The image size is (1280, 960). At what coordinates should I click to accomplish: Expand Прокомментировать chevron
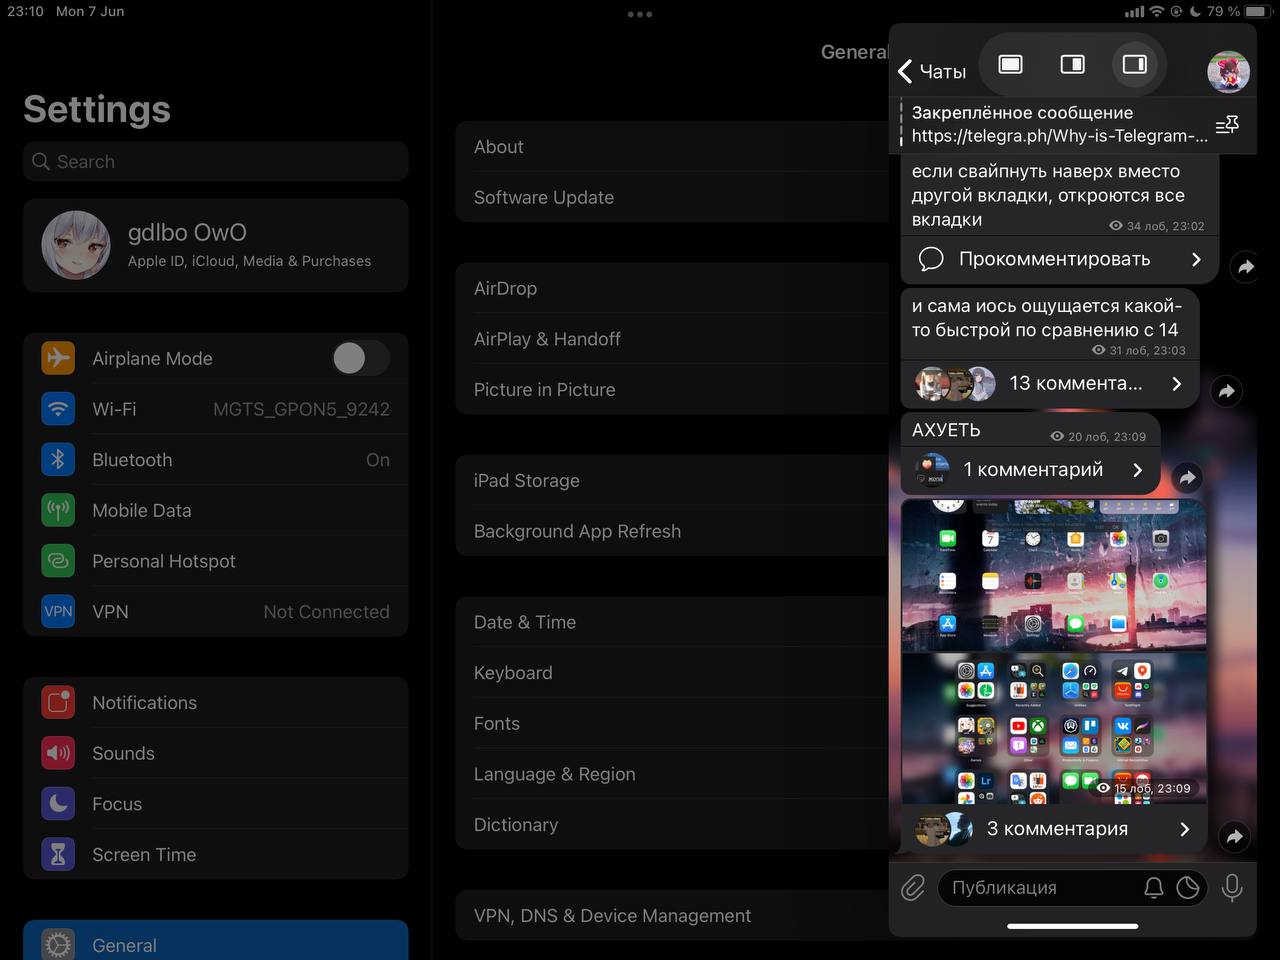1196,259
